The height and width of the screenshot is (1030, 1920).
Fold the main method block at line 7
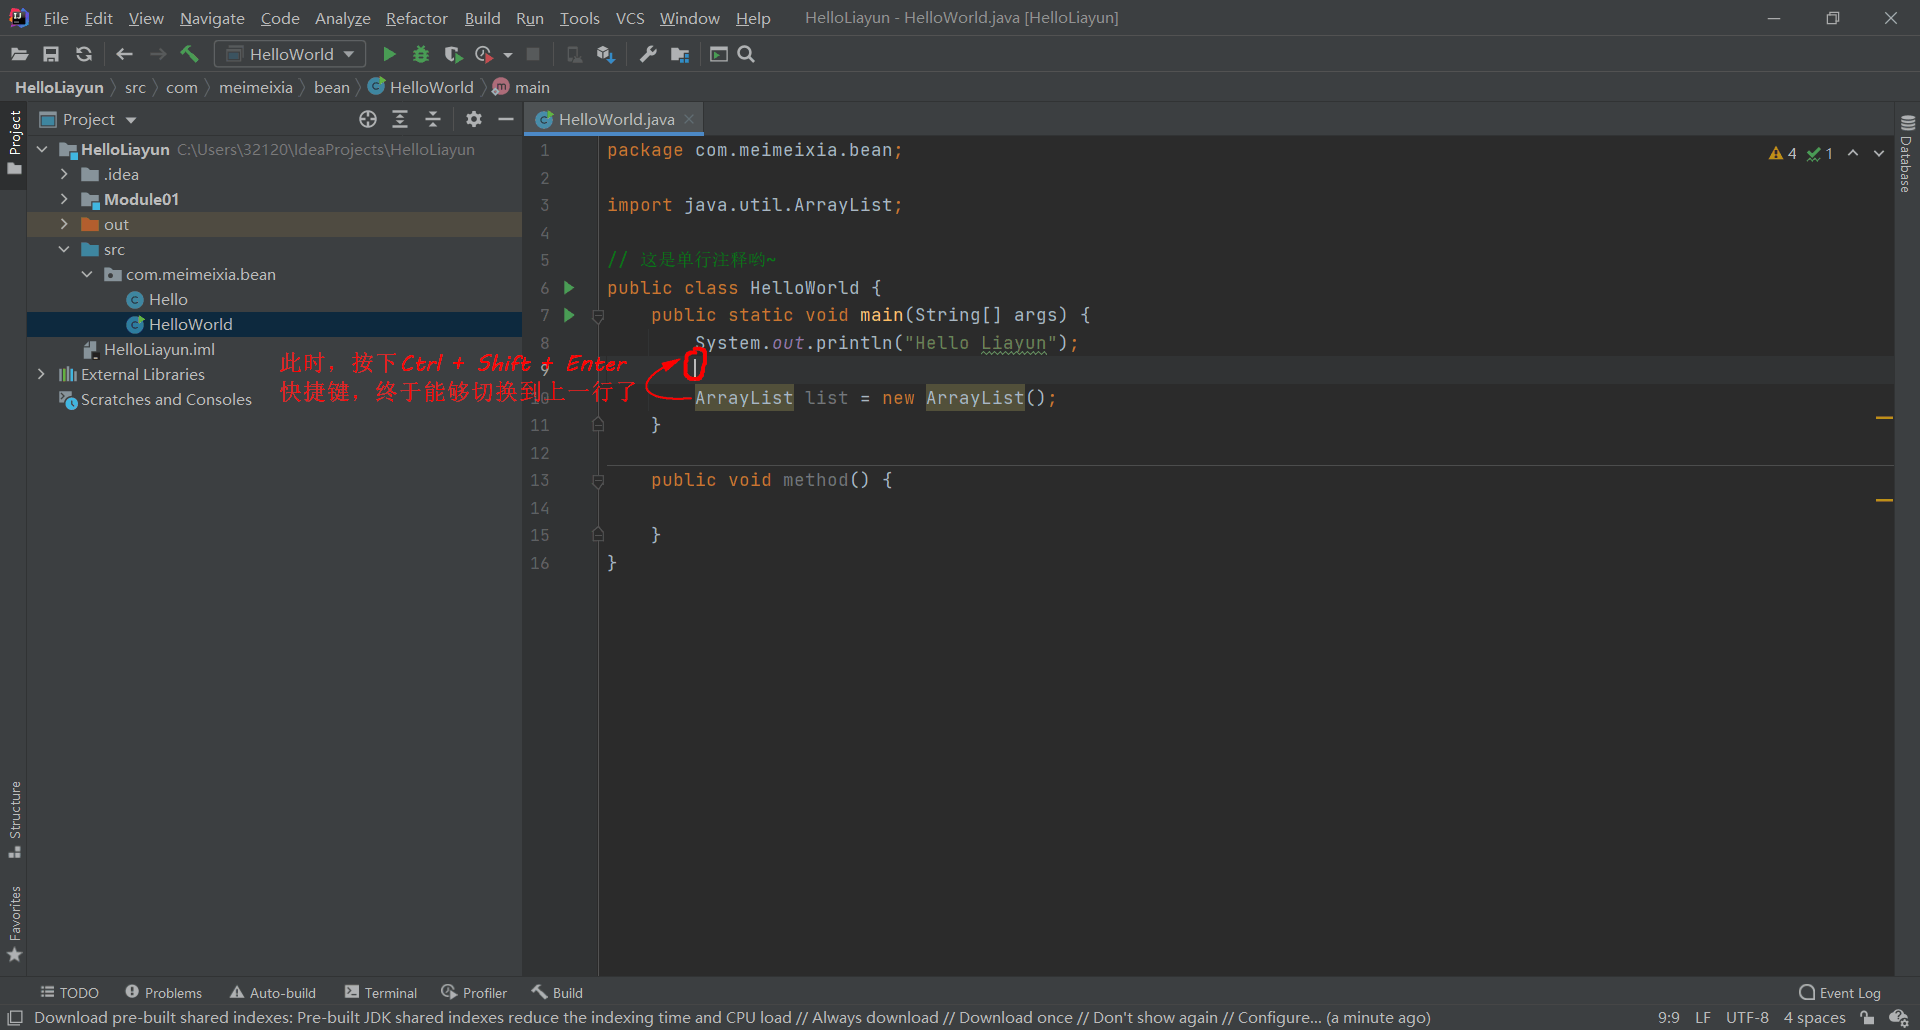click(x=598, y=316)
